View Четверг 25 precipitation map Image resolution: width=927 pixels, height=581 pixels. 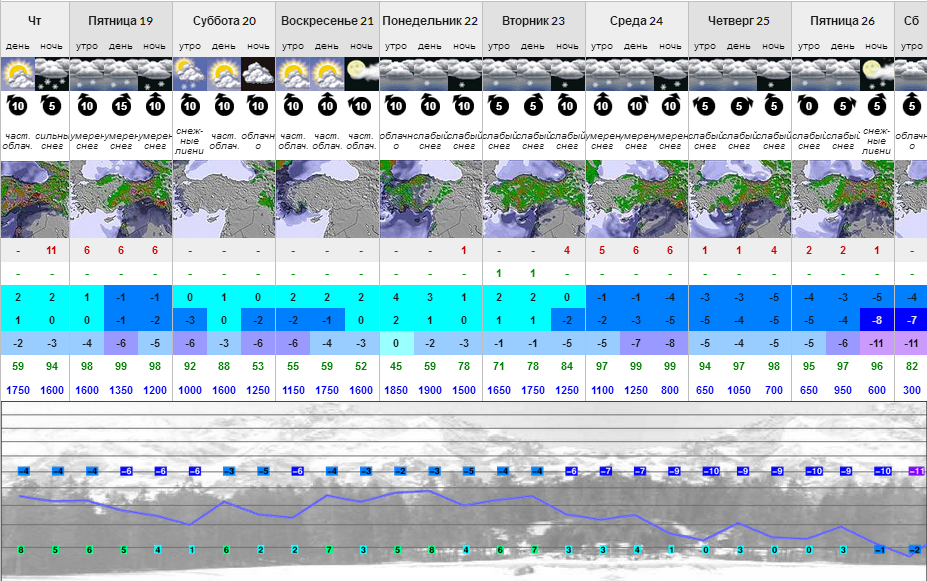740,199
